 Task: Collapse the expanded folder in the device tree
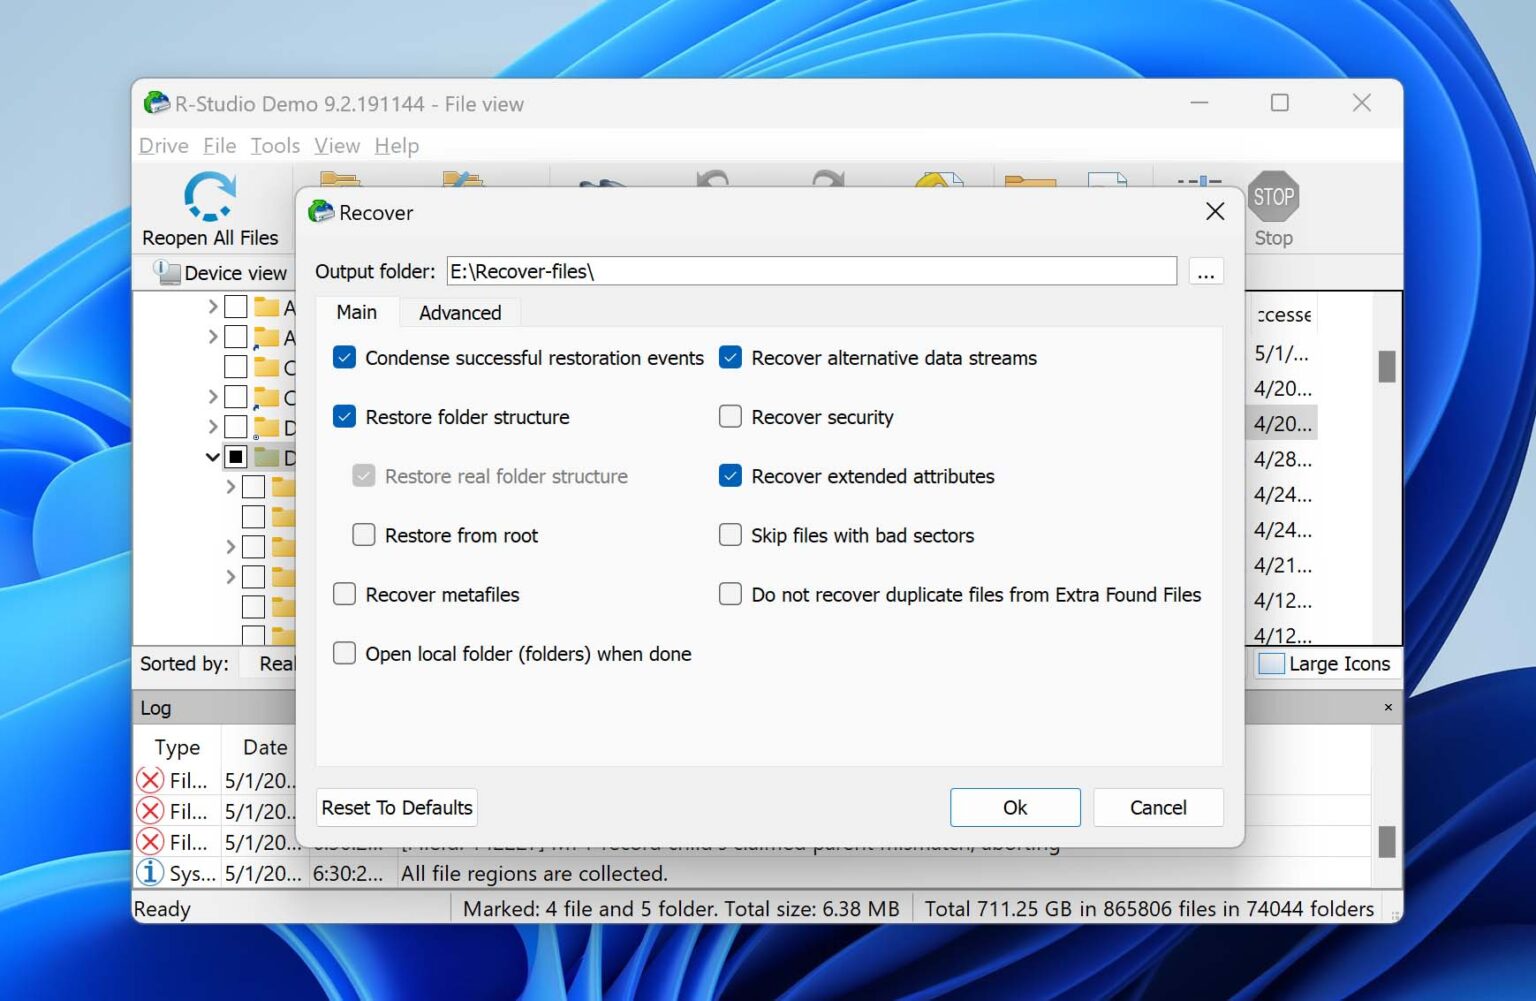[212, 457]
